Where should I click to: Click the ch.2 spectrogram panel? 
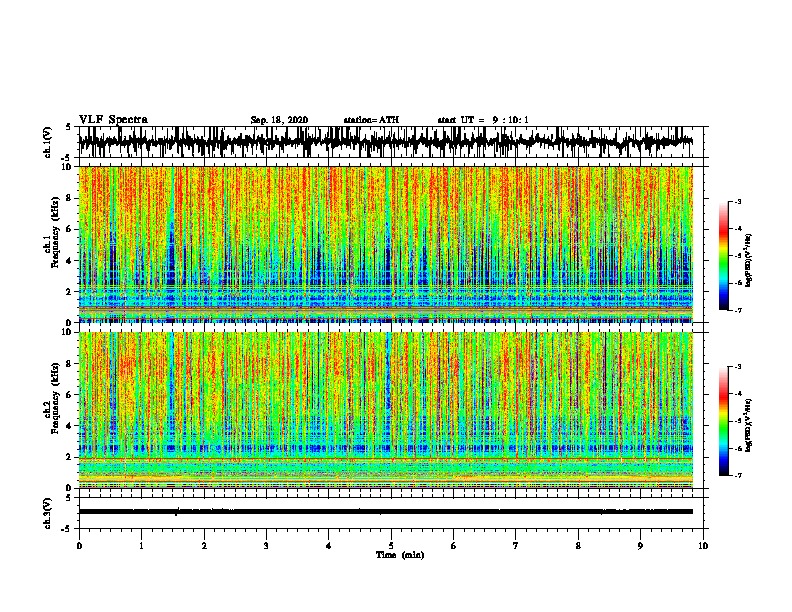386,410
